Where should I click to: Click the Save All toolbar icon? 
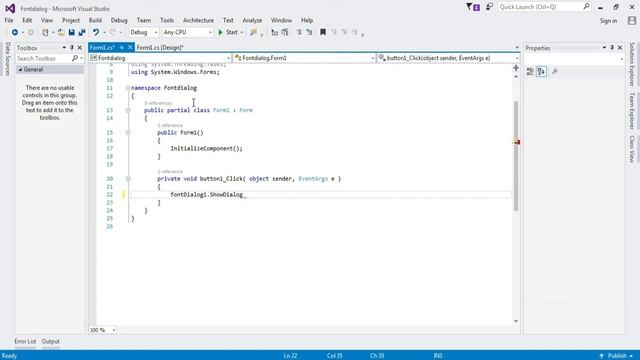click(82, 32)
